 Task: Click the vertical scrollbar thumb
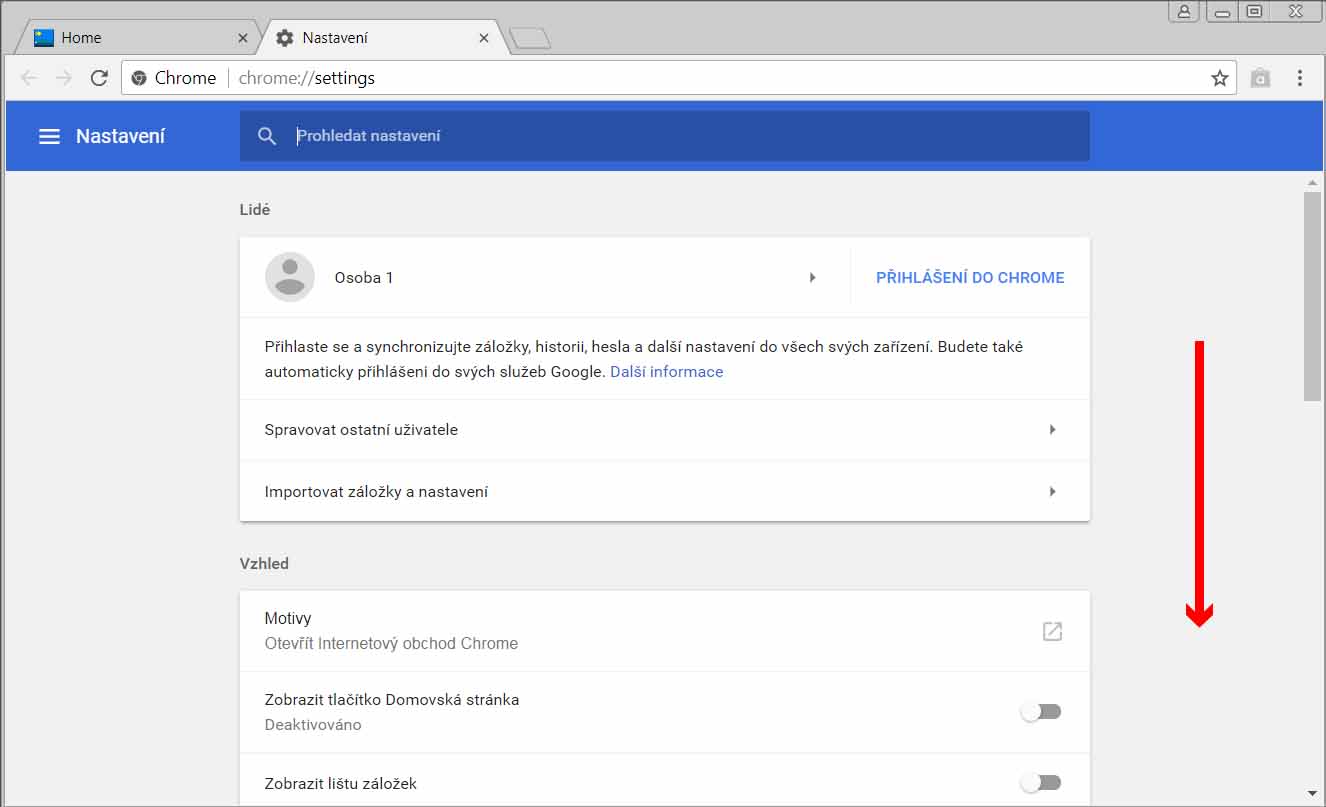pyautogui.click(x=1312, y=296)
